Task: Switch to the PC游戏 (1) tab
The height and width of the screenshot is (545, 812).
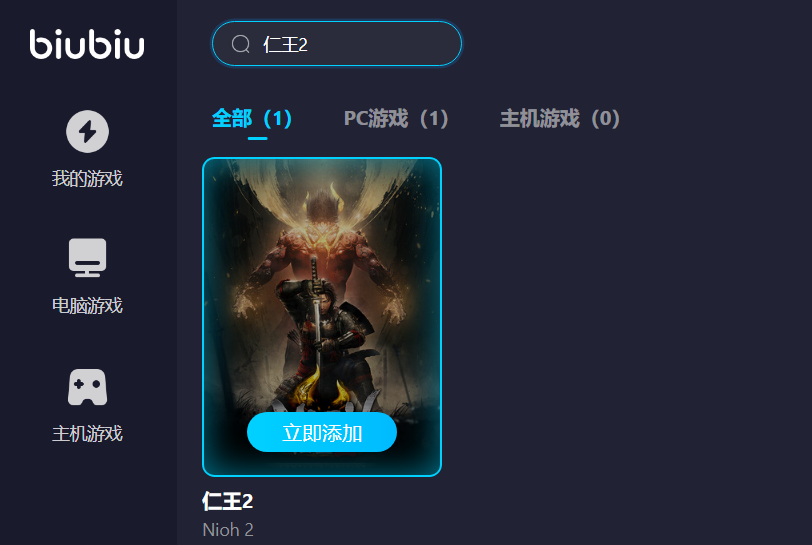Action: 396,119
